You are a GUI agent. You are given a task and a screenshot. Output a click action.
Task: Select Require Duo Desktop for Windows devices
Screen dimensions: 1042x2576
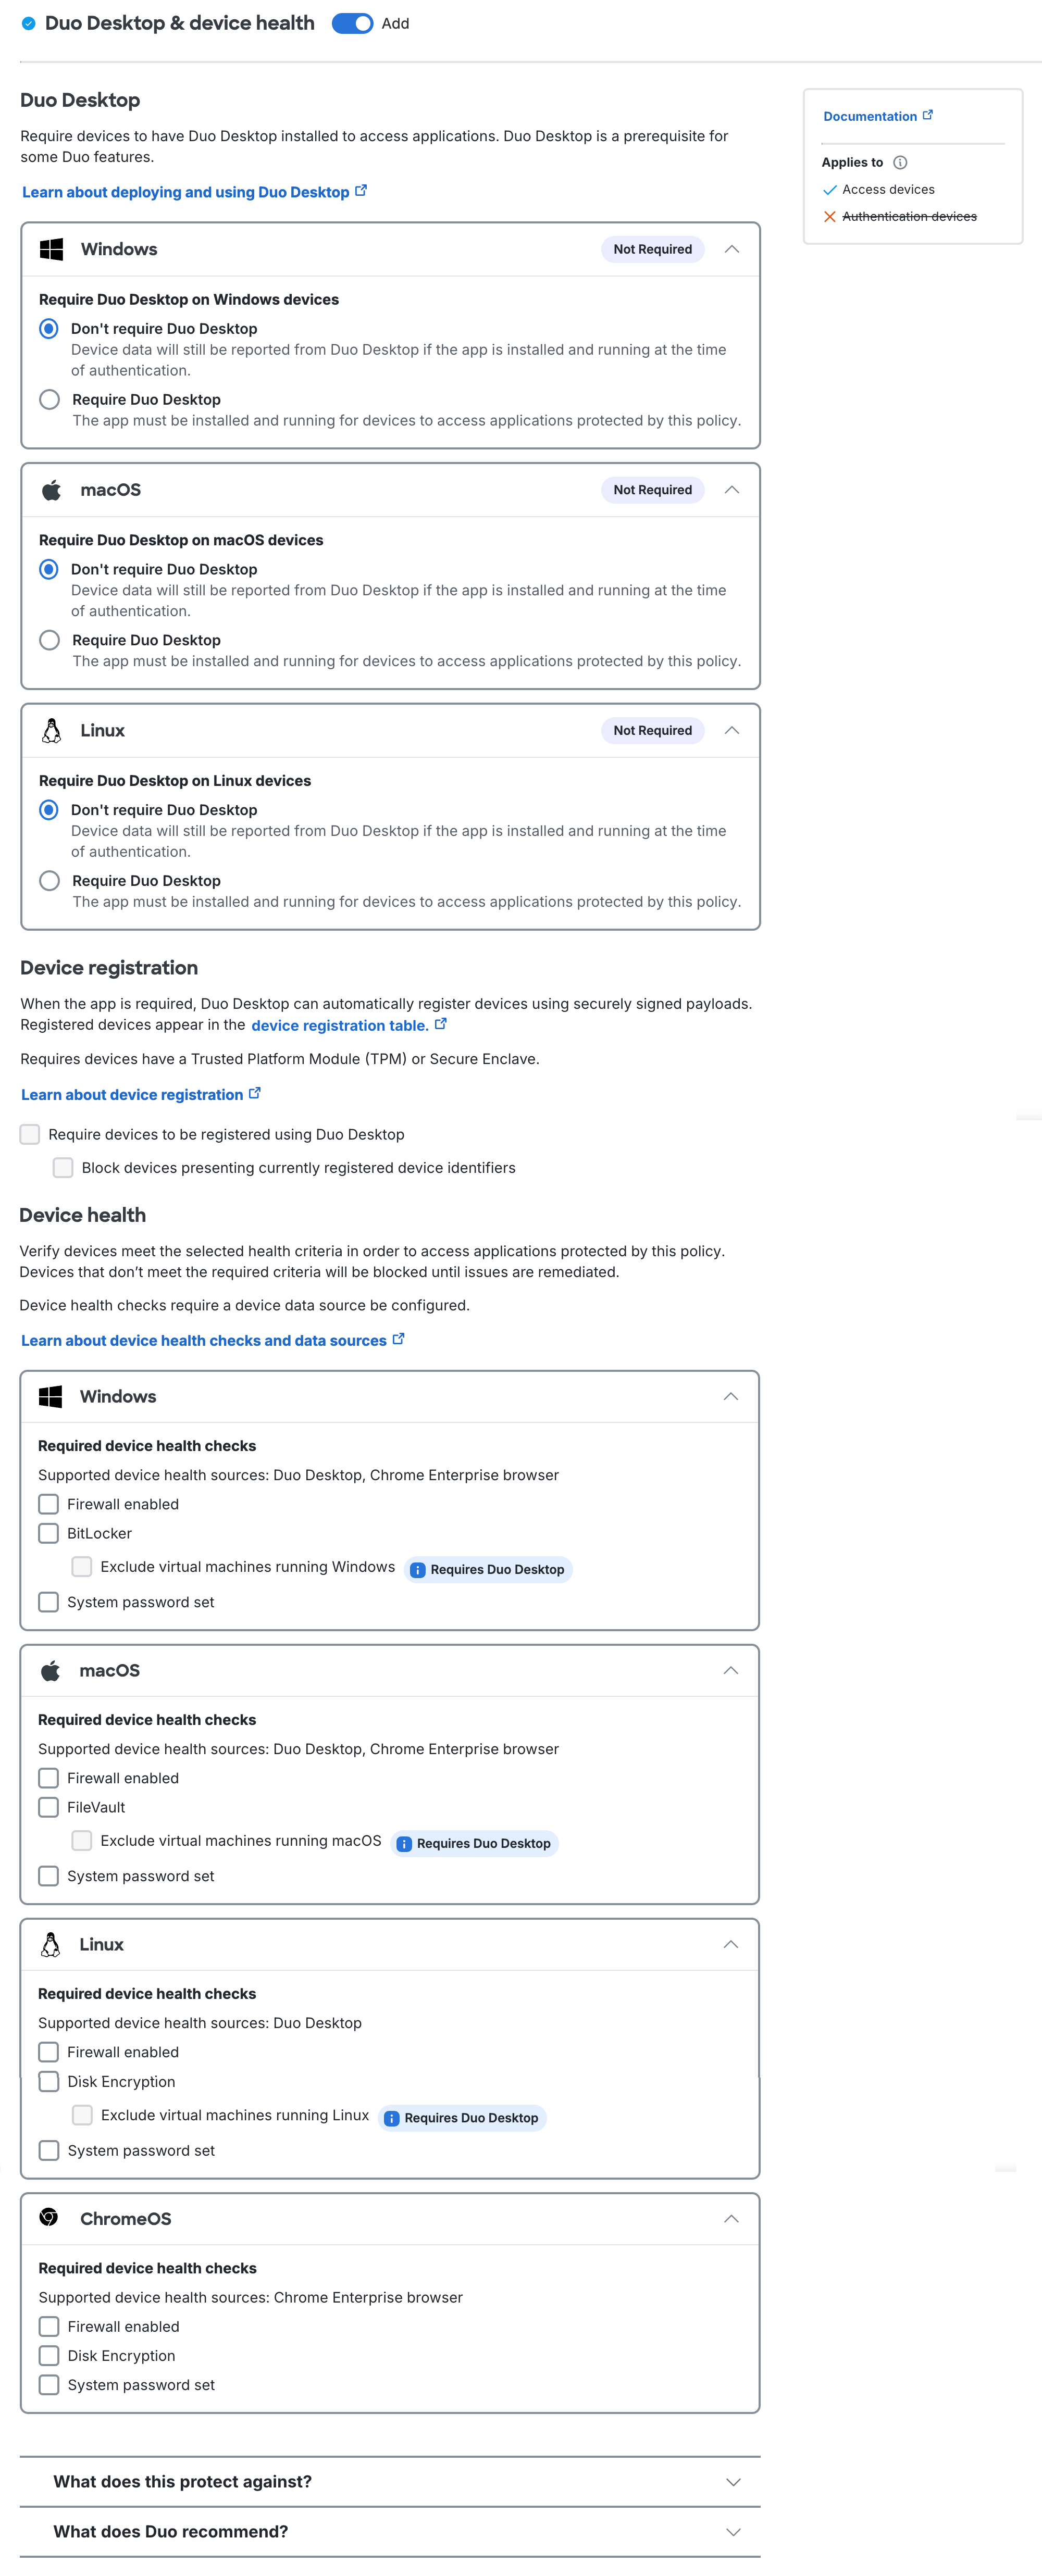[49, 399]
